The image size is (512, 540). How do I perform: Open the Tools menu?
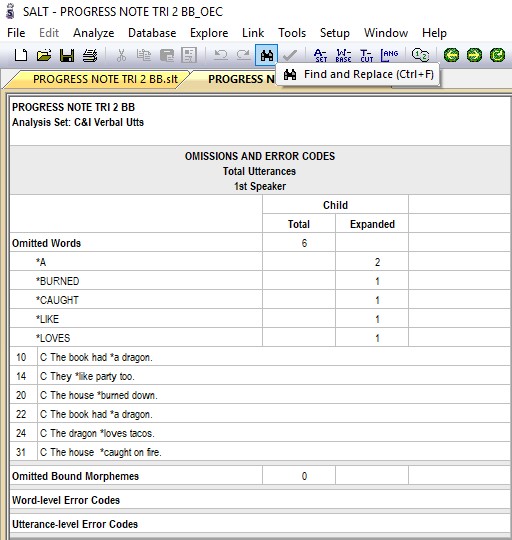pos(292,33)
